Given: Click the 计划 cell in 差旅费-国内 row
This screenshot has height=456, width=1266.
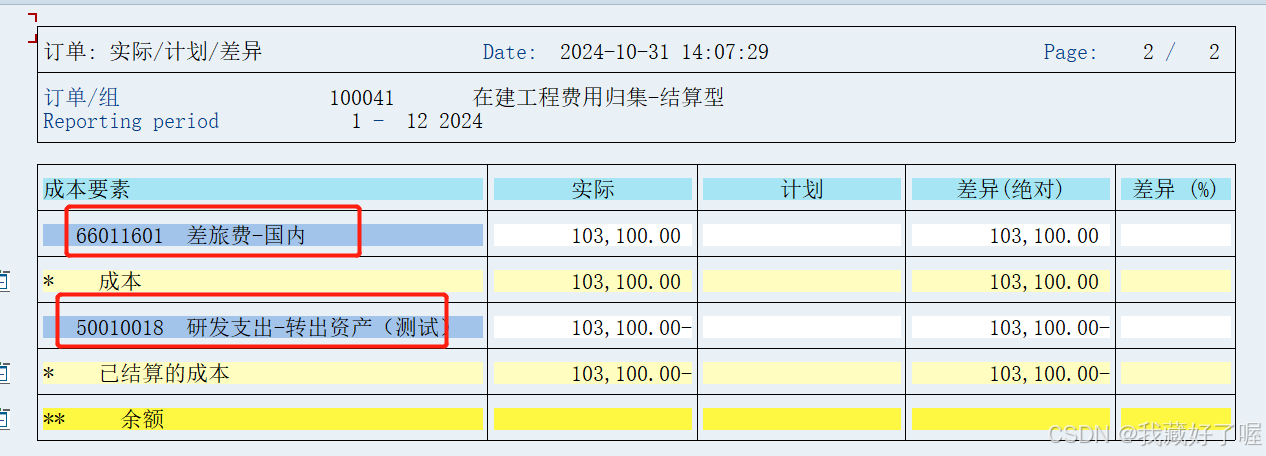Looking at the screenshot, I should (x=802, y=235).
